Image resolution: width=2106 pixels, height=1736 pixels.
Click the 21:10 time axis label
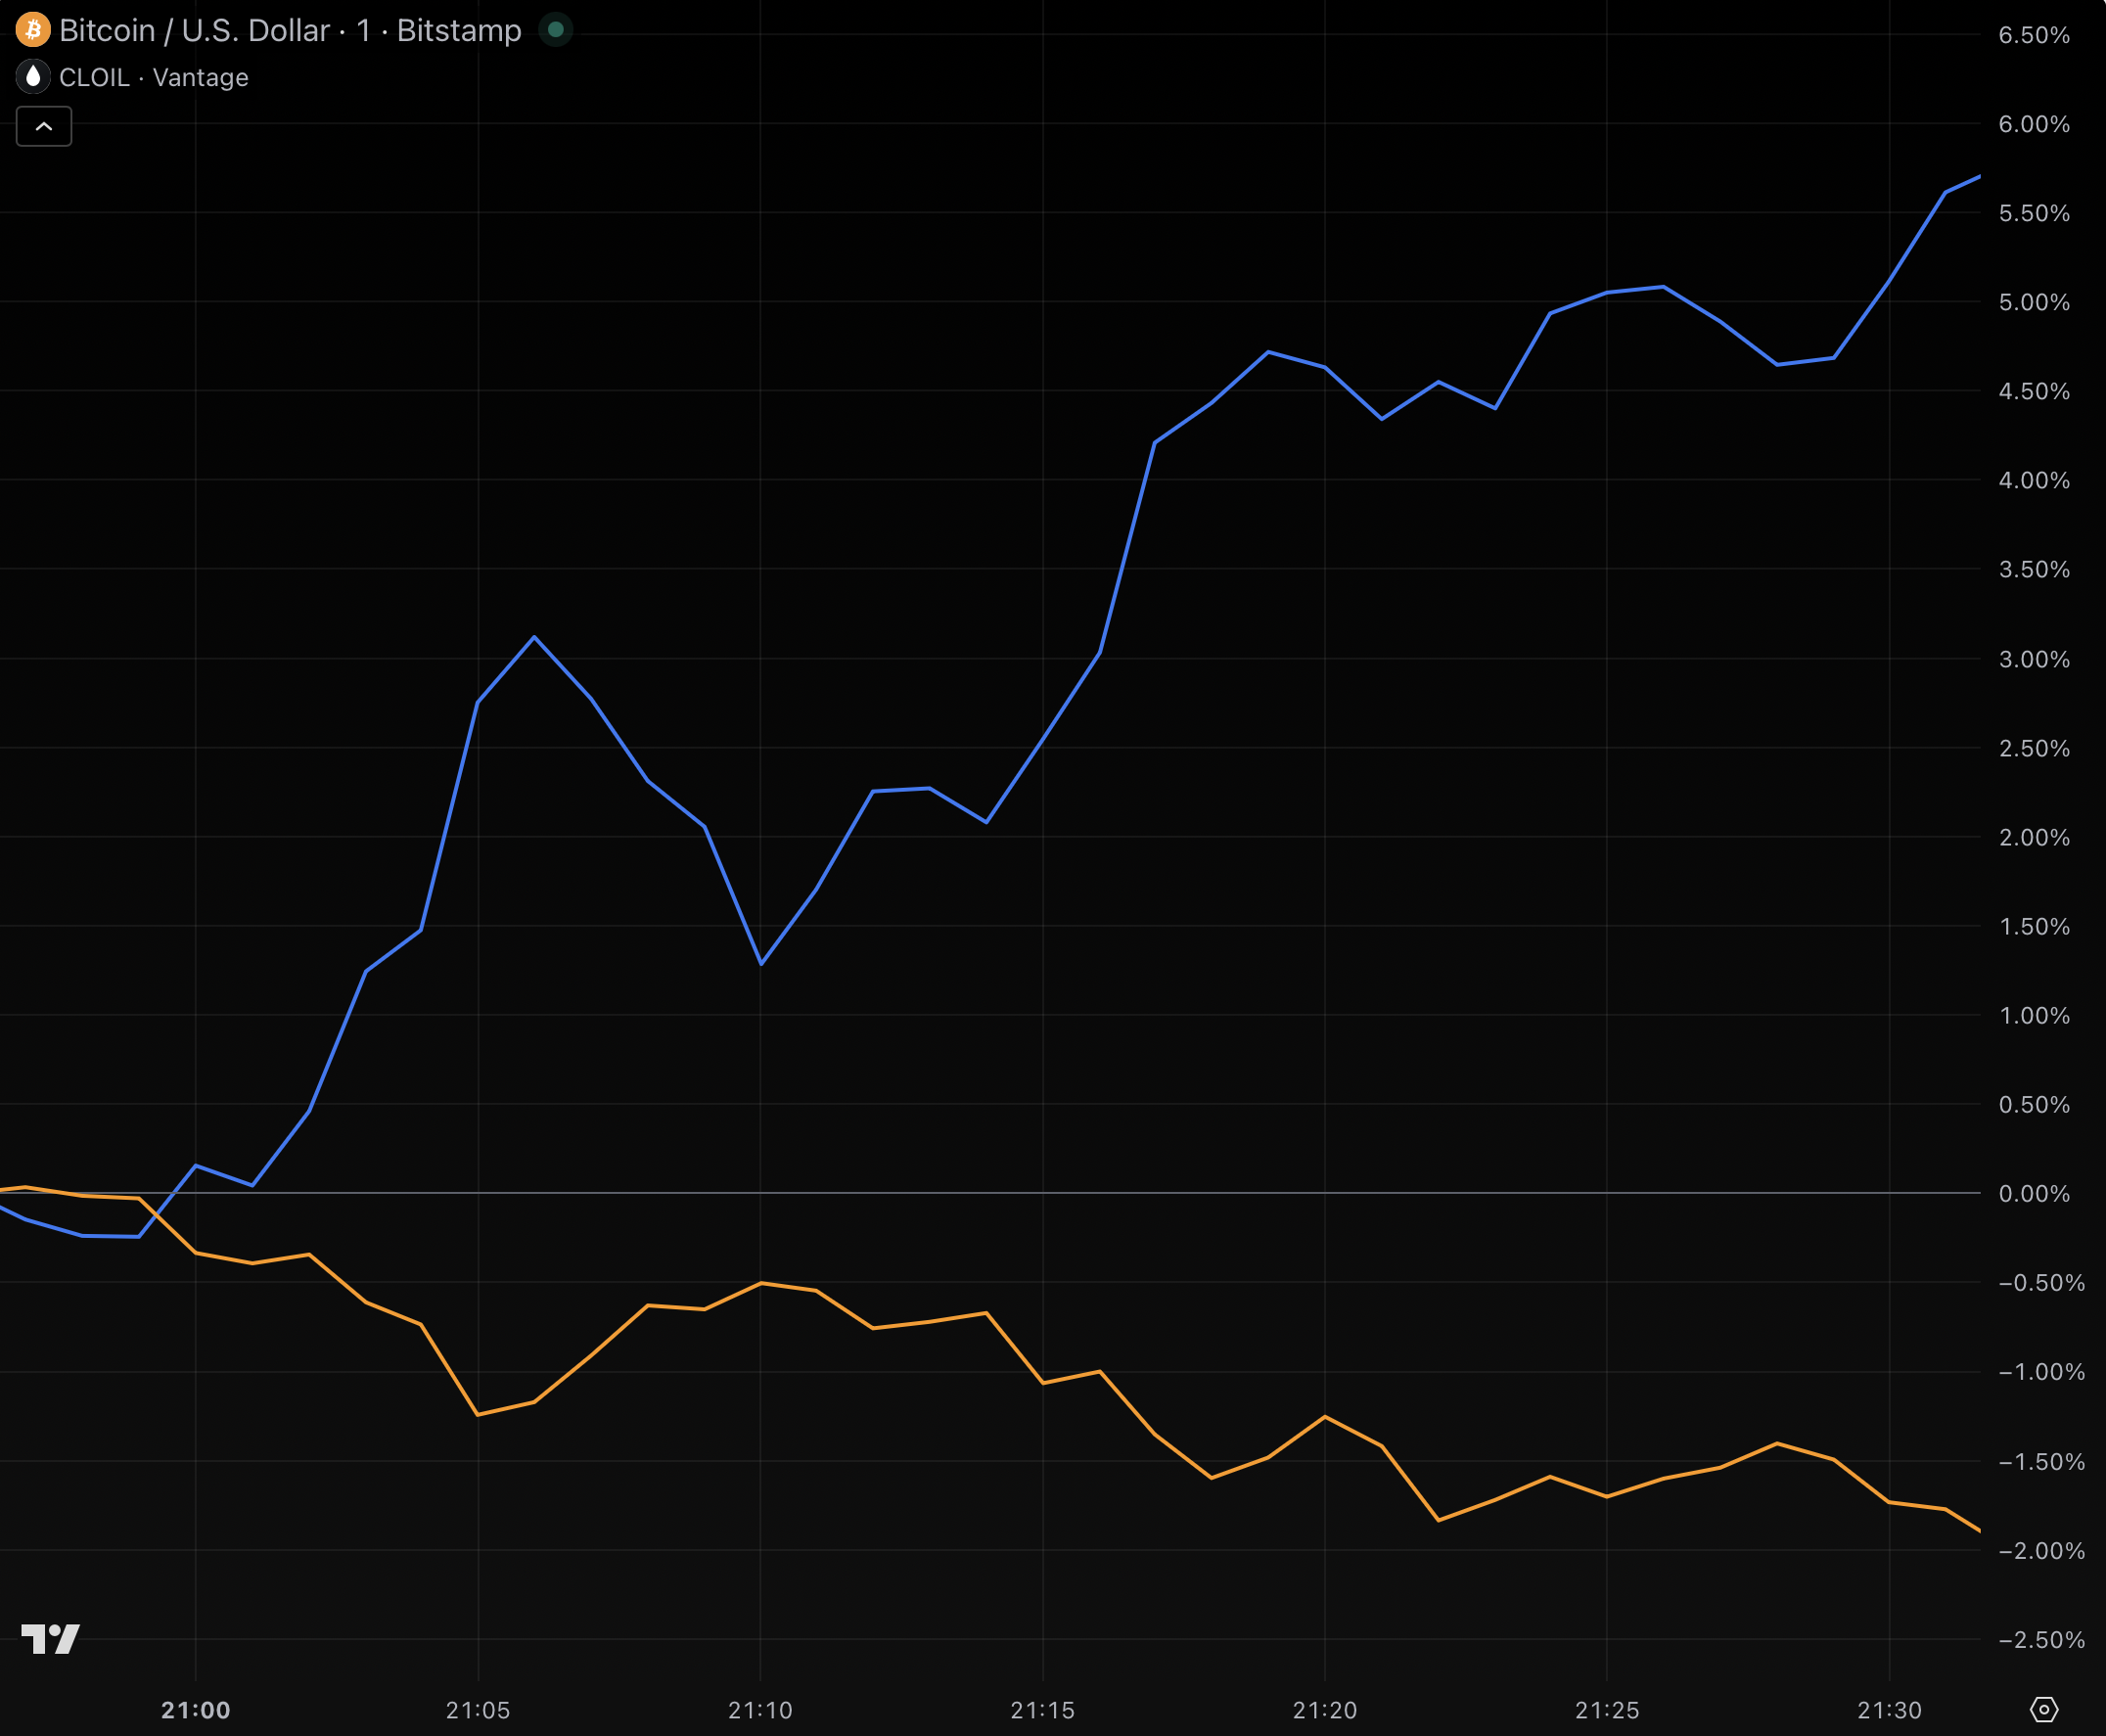tap(760, 1710)
